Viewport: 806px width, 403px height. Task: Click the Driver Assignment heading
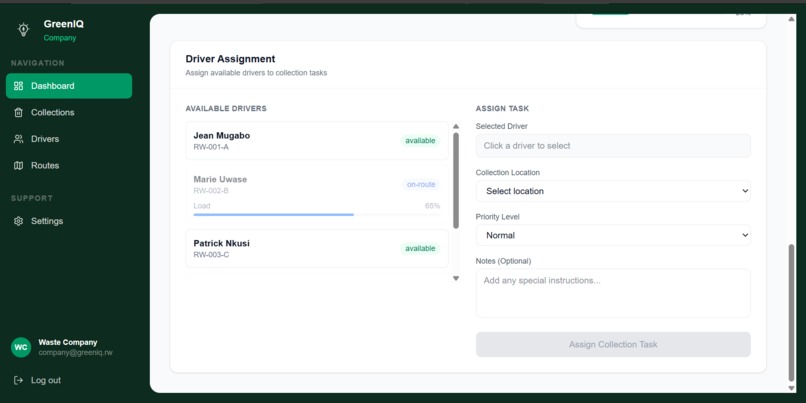[x=230, y=59]
